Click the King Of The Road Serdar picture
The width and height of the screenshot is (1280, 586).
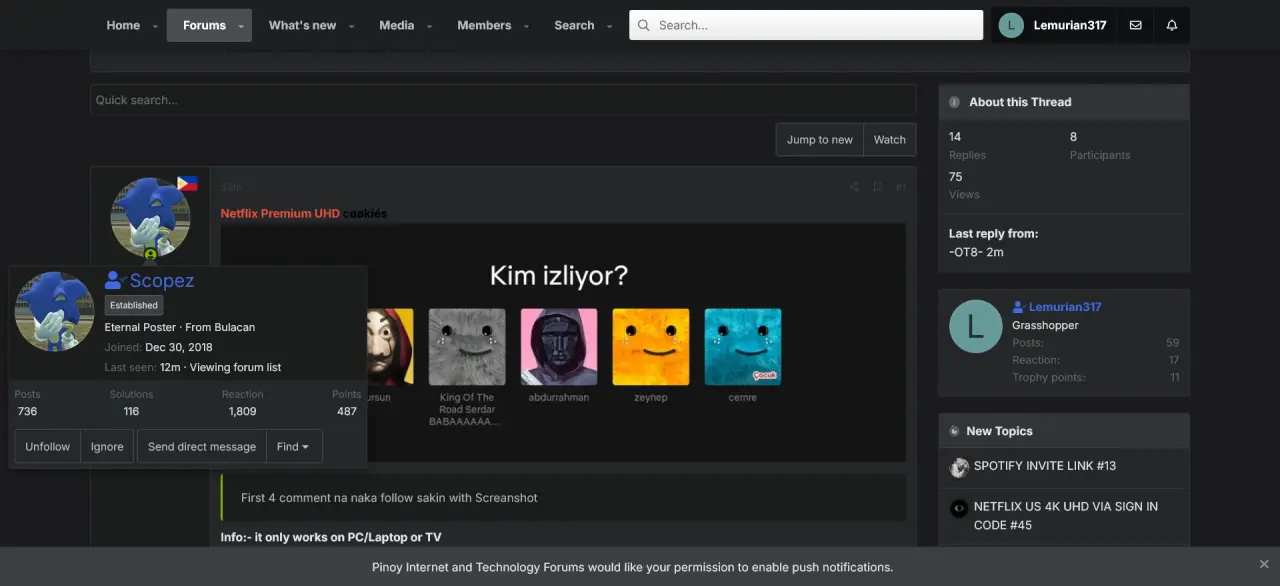467,346
